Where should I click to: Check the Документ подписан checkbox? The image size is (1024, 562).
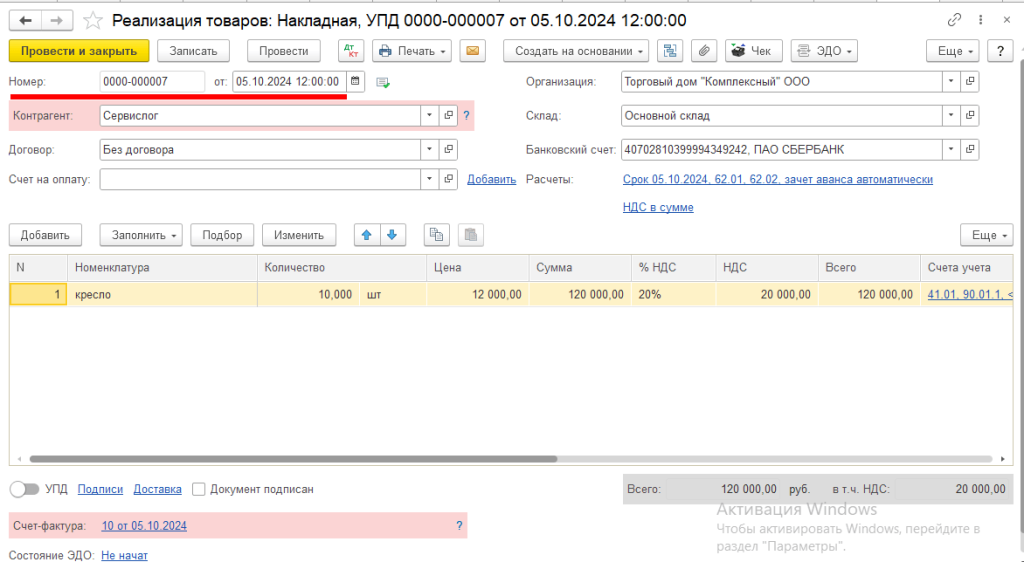point(199,489)
